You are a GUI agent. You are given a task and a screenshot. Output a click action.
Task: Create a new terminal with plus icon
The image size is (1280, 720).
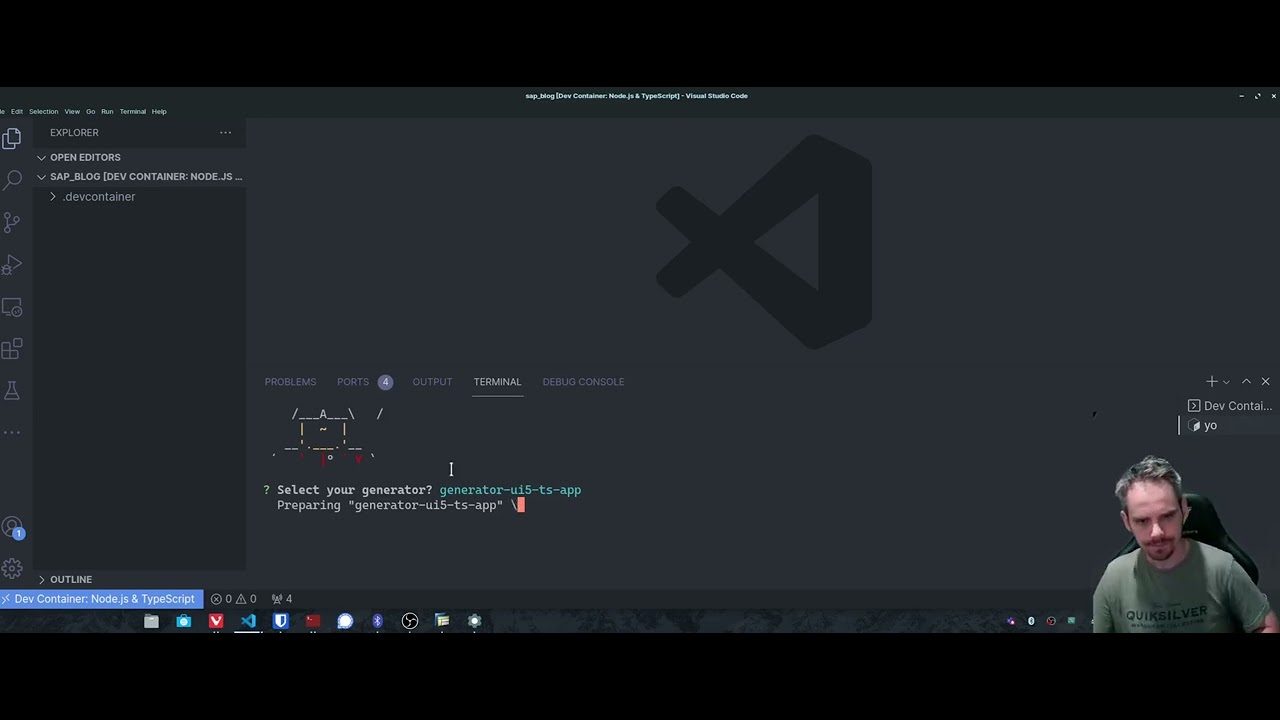(1211, 381)
